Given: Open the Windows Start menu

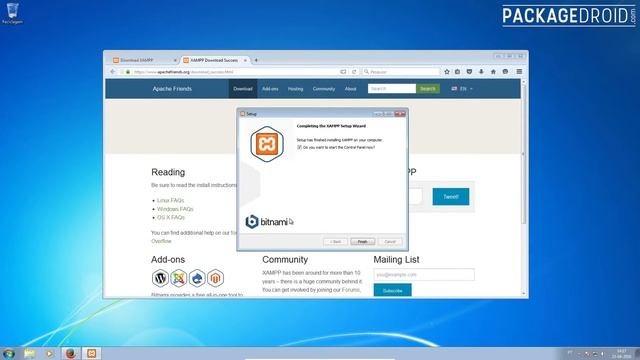Looking at the screenshot, I should 8,353.
